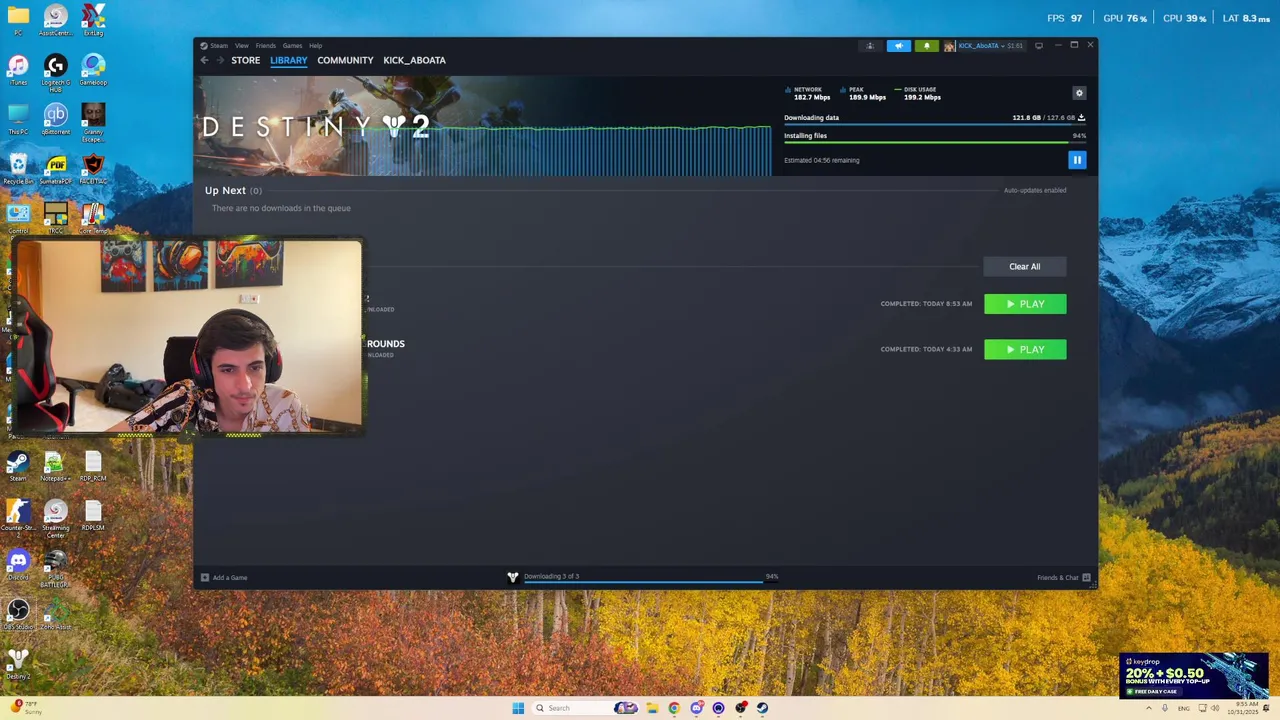The width and height of the screenshot is (1280, 720).
Task: Open the KICK_ABOATA profile tab
Action: click(x=414, y=60)
